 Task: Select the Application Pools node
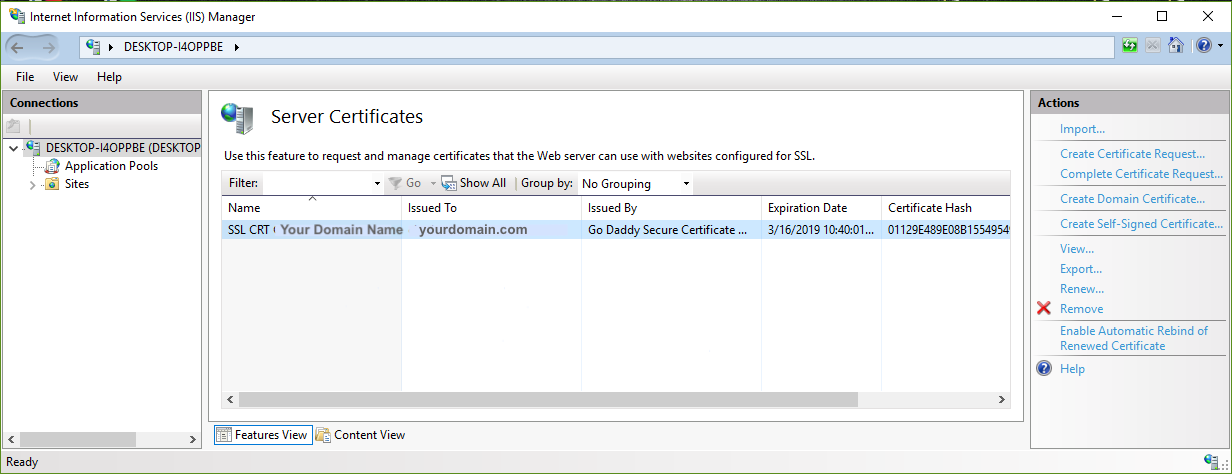click(x=111, y=166)
